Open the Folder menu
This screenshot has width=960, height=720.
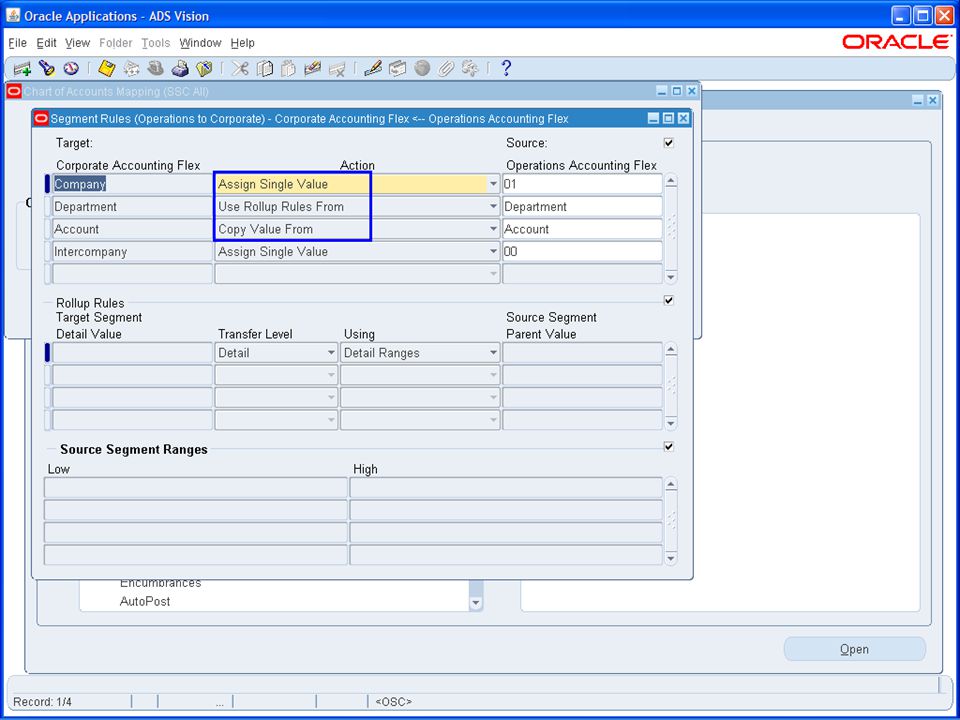[116, 43]
